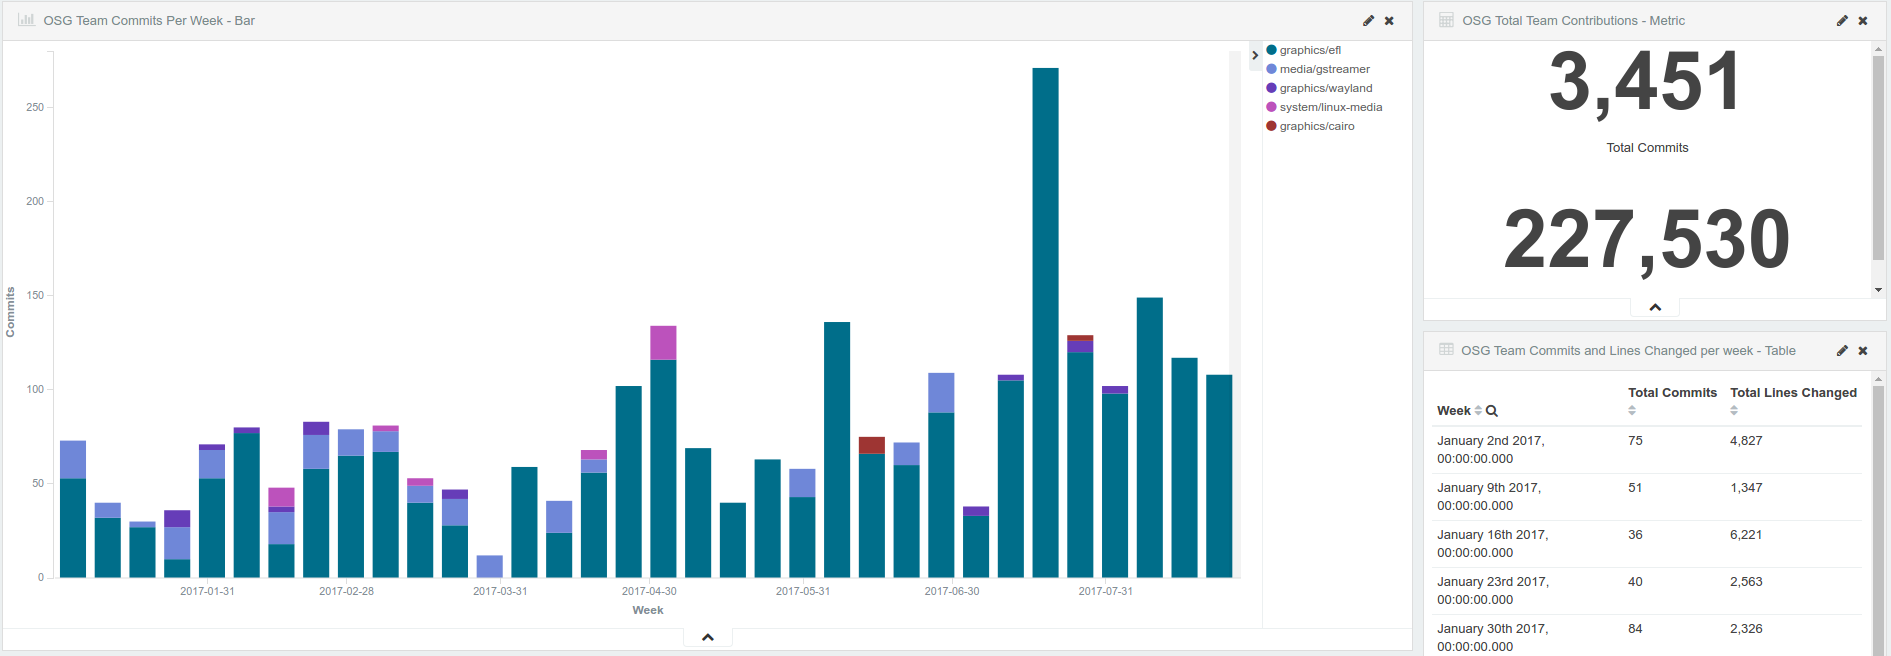Expand the bar chart bottom spy panel
The image size is (1891, 656).
pos(708,637)
